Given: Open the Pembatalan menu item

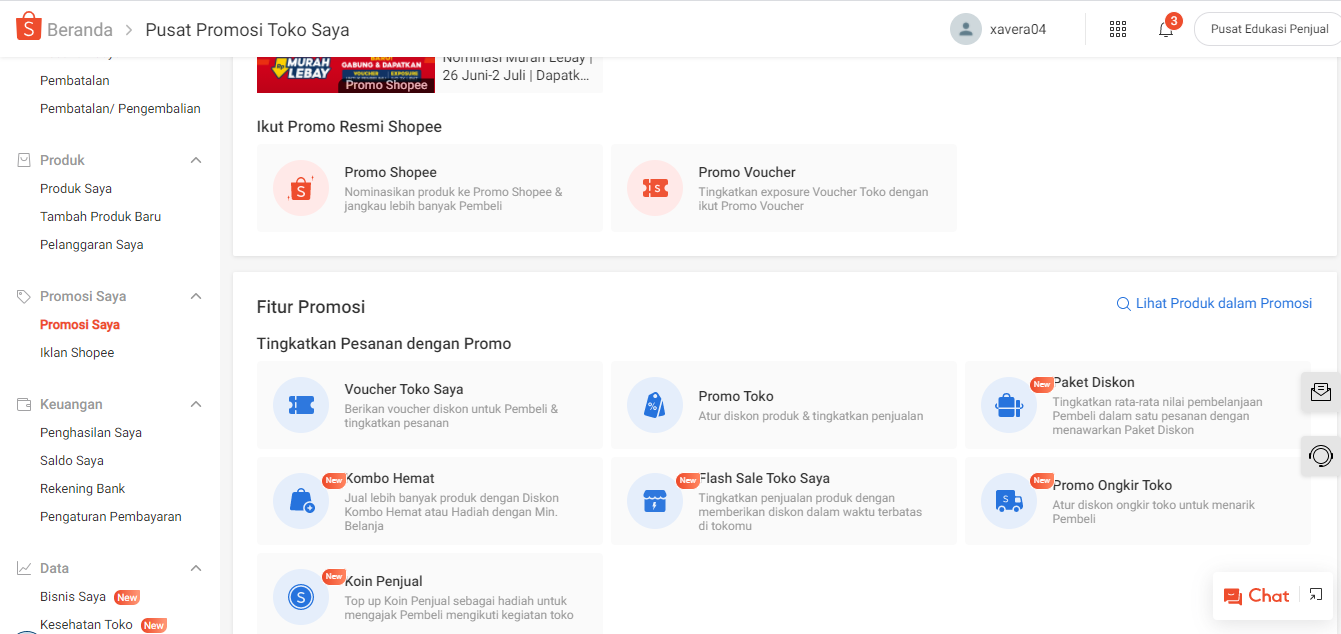Looking at the screenshot, I should [x=75, y=80].
